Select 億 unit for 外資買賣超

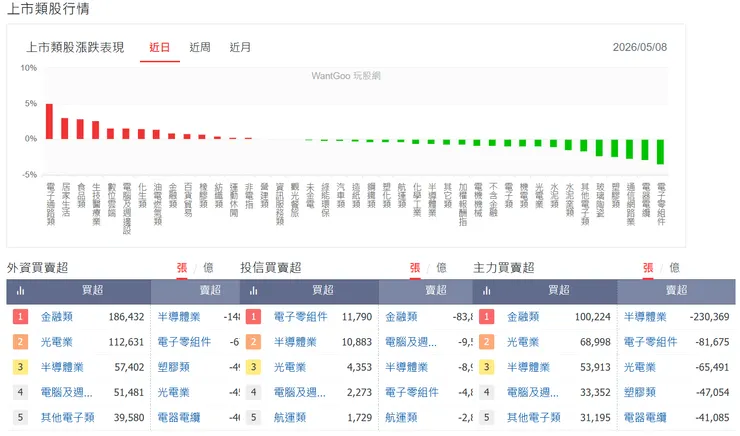tap(208, 268)
